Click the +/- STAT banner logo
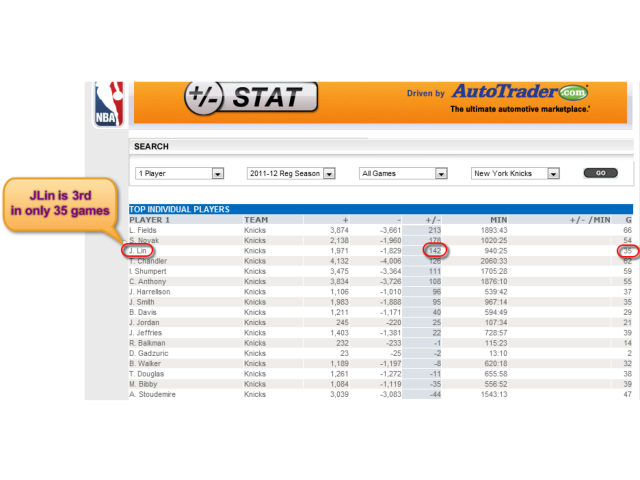 tap(251, 98)
